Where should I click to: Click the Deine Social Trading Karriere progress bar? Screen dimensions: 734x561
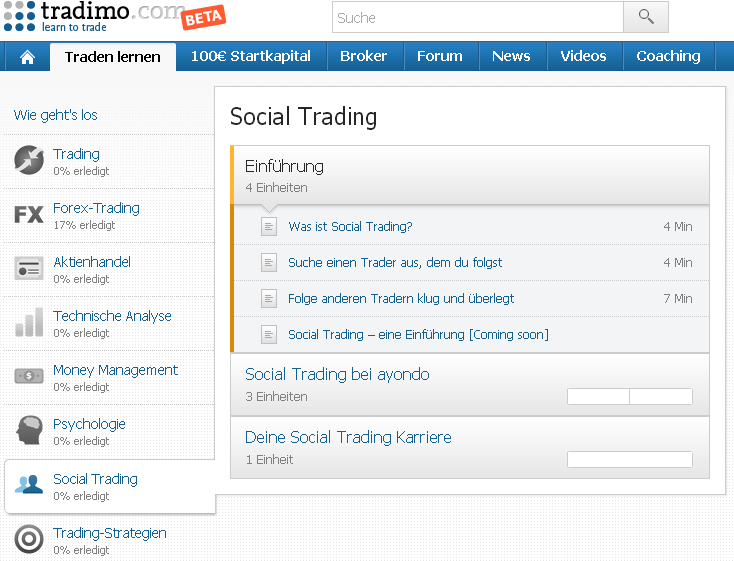629,460
